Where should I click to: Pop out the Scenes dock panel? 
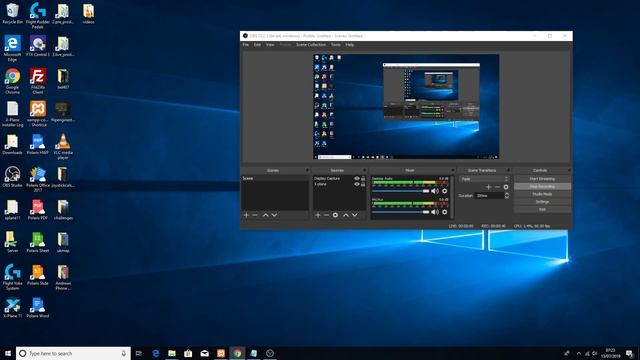coord(307,170)
